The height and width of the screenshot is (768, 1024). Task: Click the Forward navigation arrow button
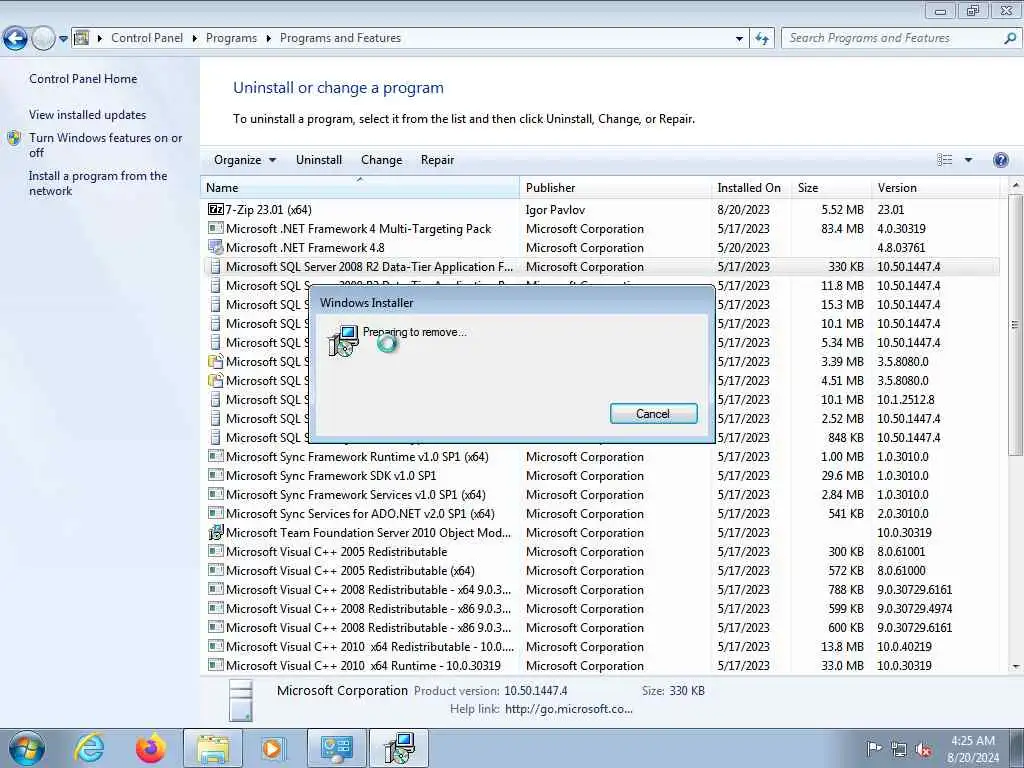pyautogui.click(x=43, y=39)
